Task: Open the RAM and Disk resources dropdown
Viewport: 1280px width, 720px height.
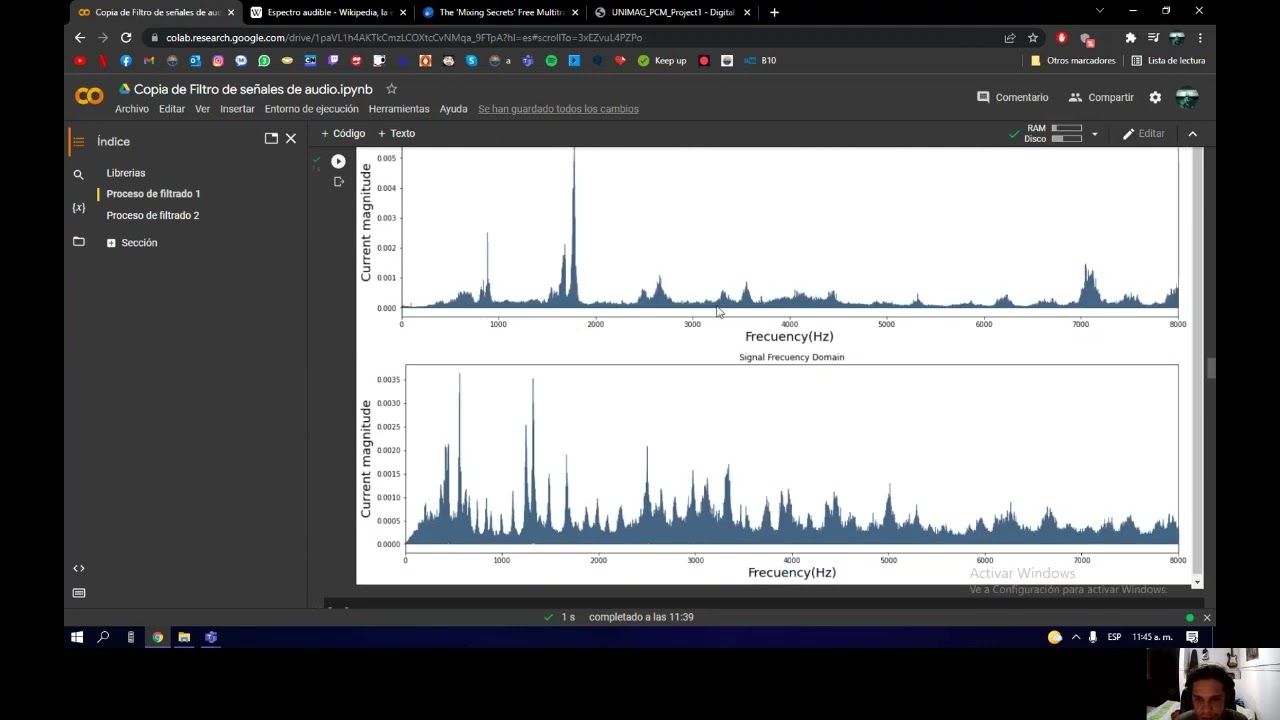Action: 1094,134
